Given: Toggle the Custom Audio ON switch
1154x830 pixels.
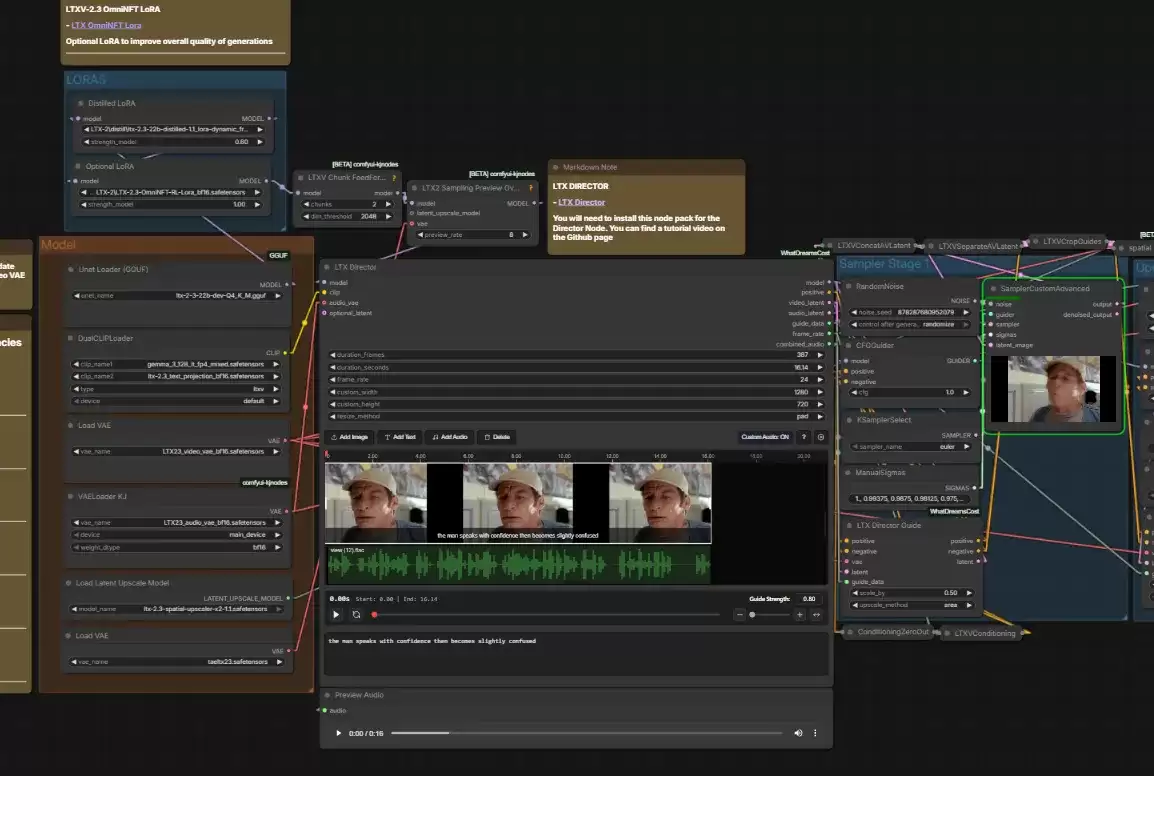Looking at the screenshot, I should pos(765,437).
